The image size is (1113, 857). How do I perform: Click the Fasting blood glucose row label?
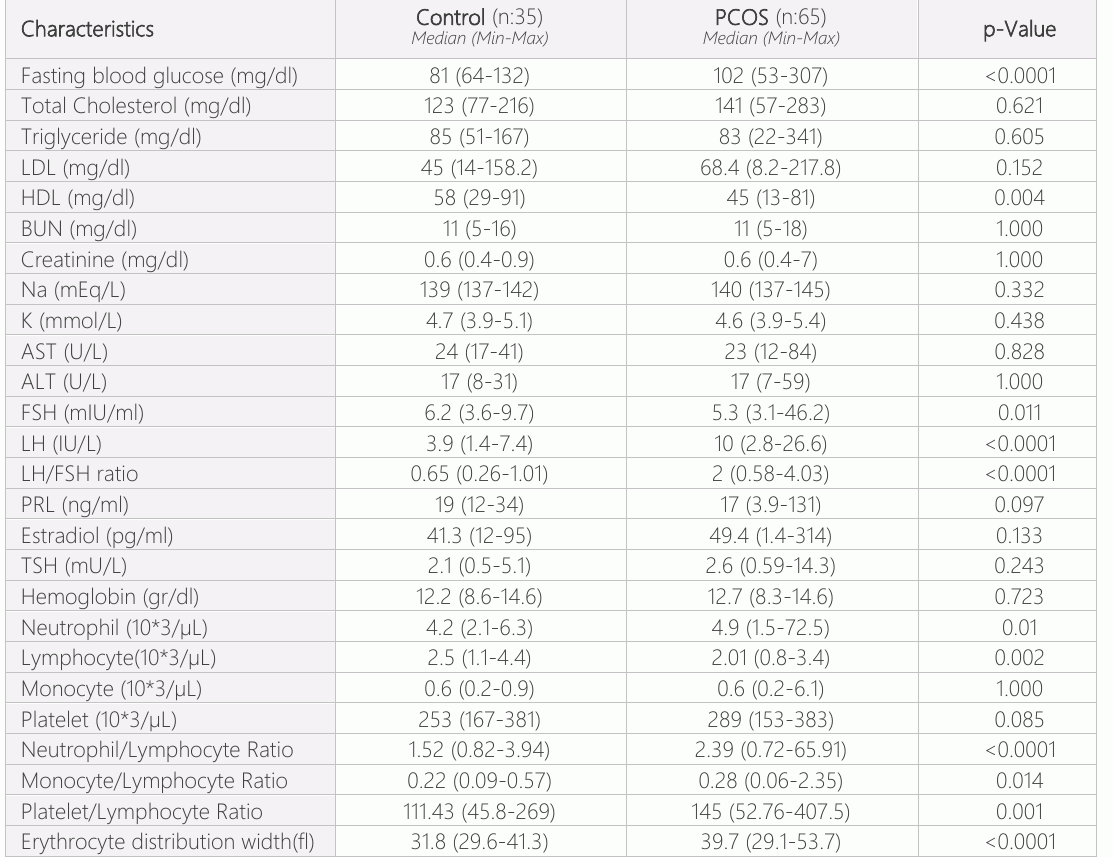tap(159, 75)
